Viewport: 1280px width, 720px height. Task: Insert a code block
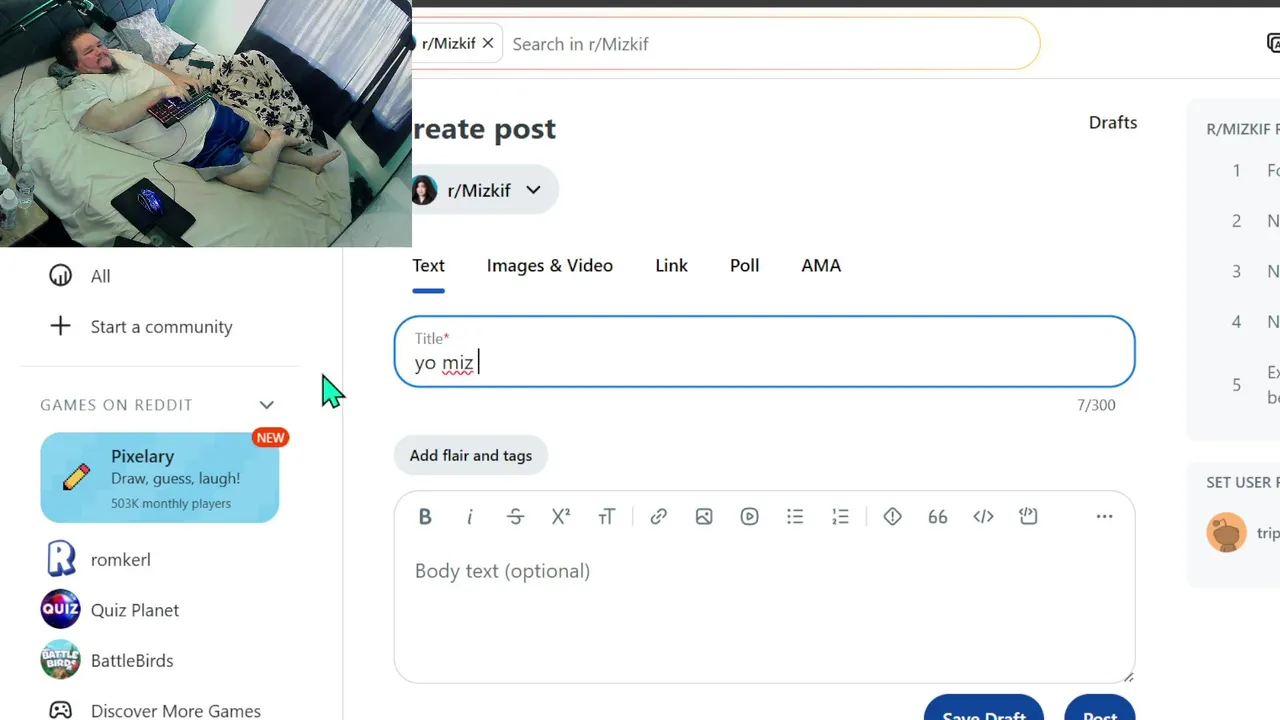[x=1028, y=517]
